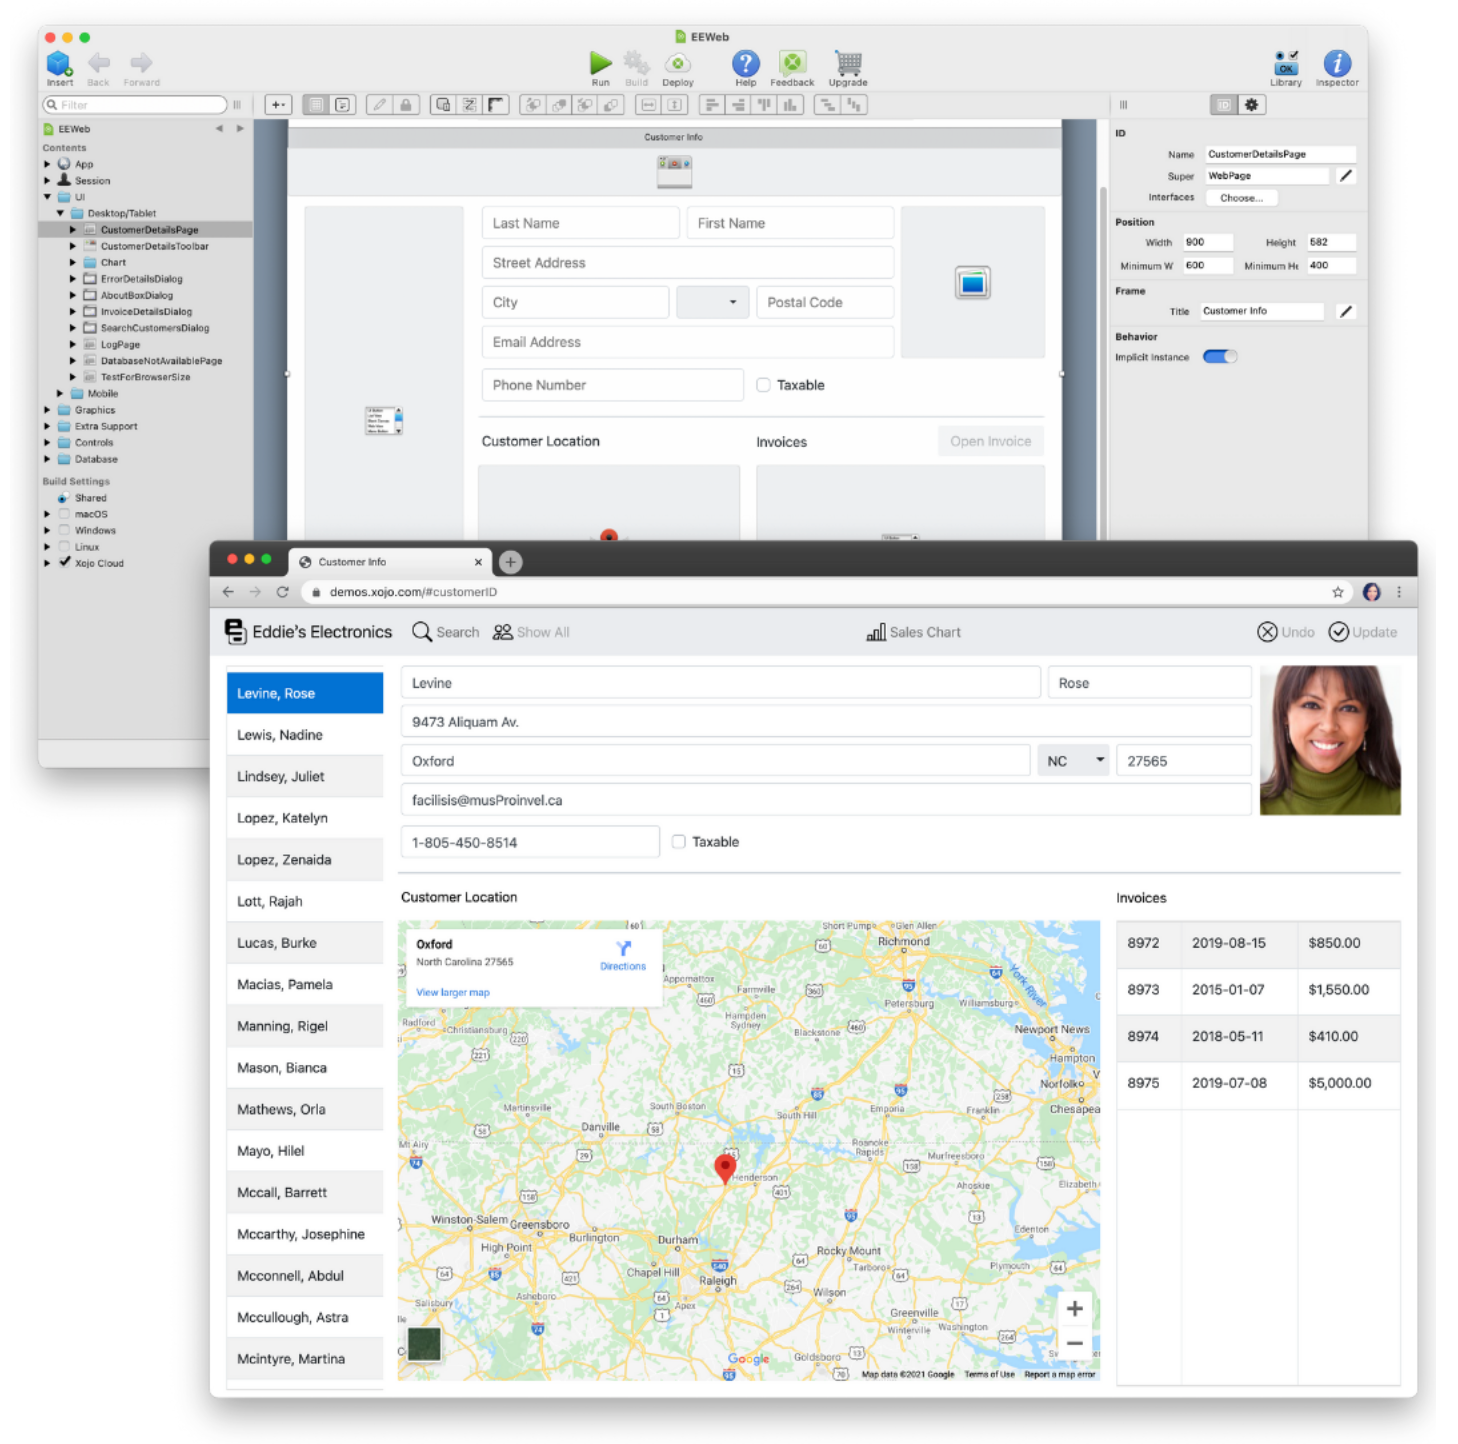
Task: Click the pencil icon next to Super field
Action: [1346, 176]
